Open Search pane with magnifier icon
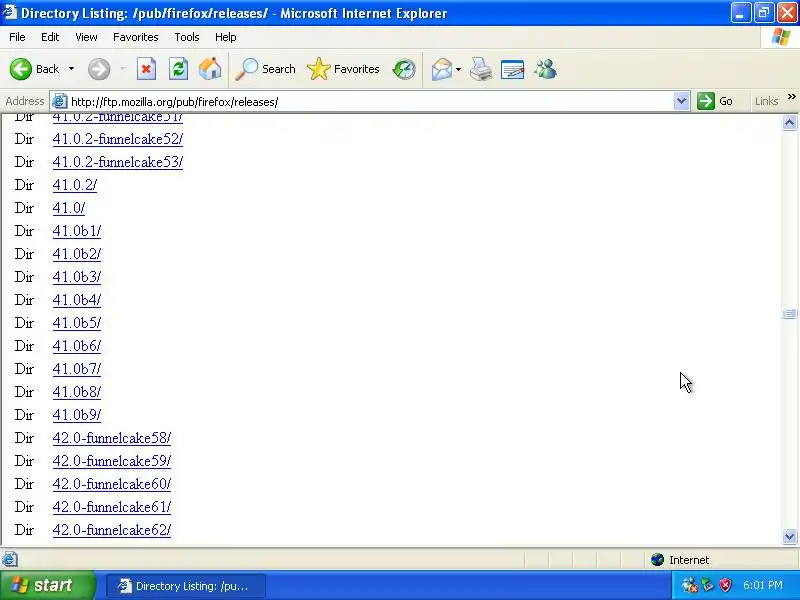Screen dimensions: 800x600 pyautogui.click(x=265, y=69)
